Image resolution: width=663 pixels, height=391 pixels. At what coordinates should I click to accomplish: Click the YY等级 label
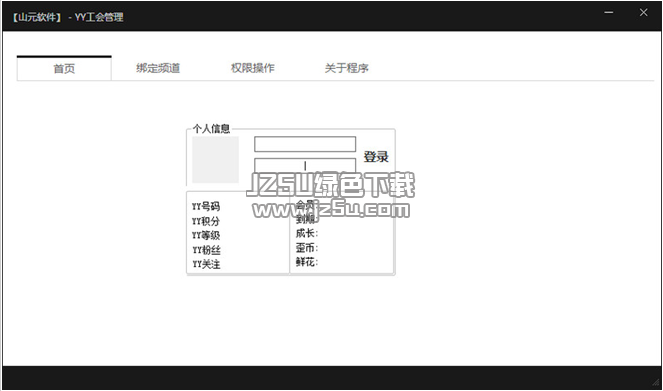tap(206, 235)
